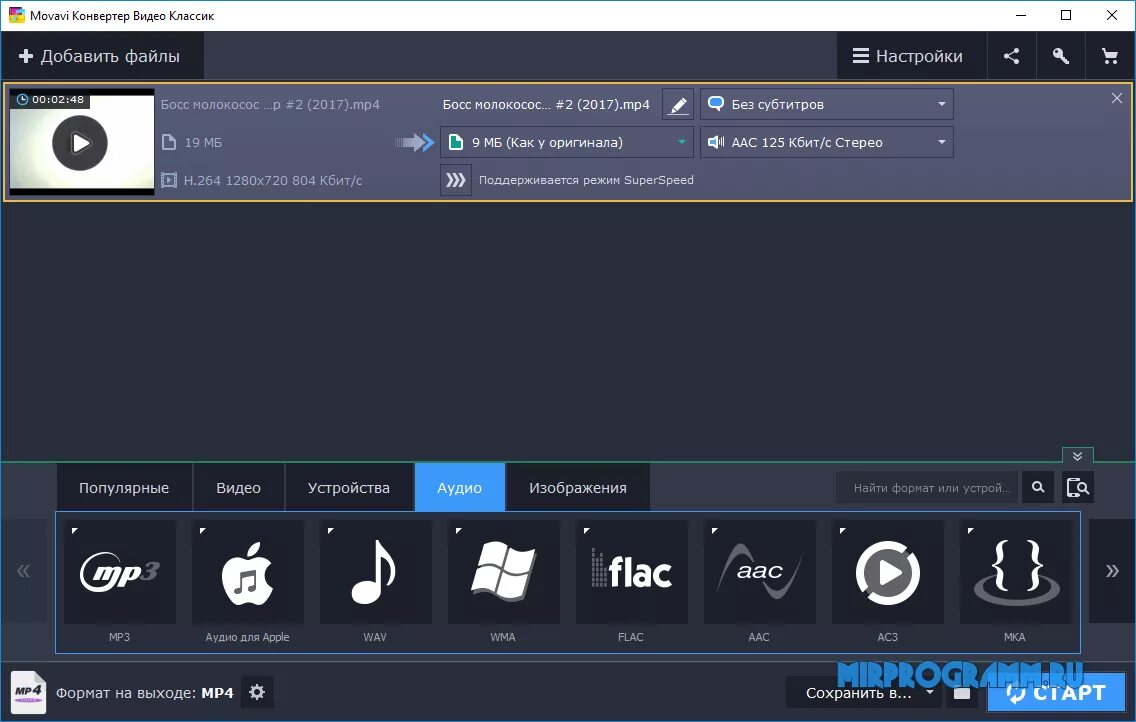Open output size dropdown 9 МБ
The height and width of the screenshot is (722, 1136).
[567, 142]
